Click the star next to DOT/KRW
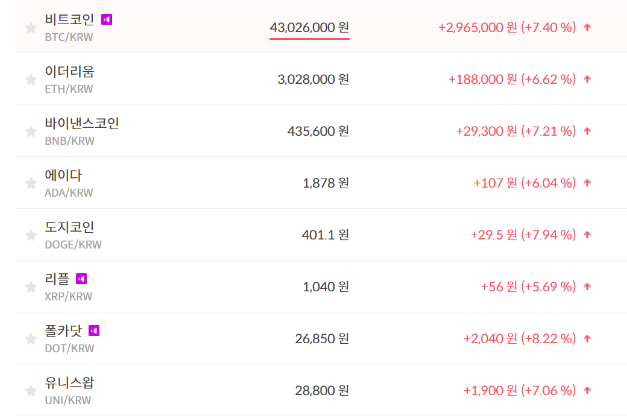 [x=30, y=339]
